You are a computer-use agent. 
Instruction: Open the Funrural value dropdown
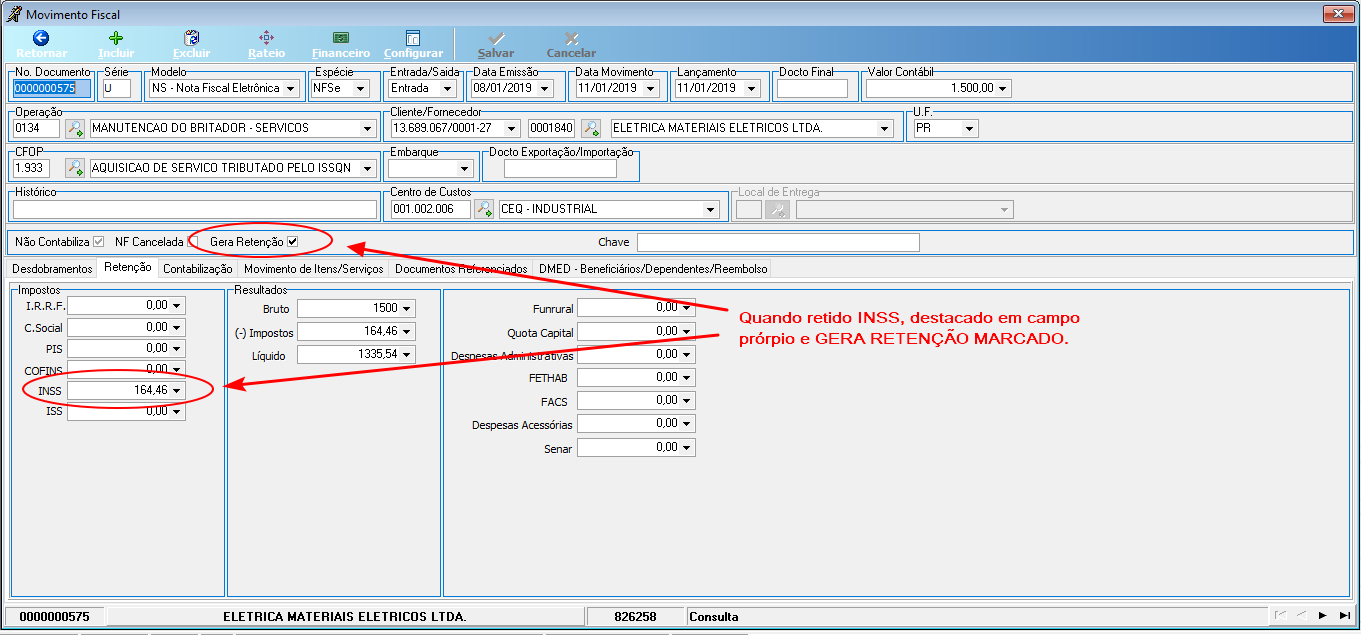pos(687,307)
